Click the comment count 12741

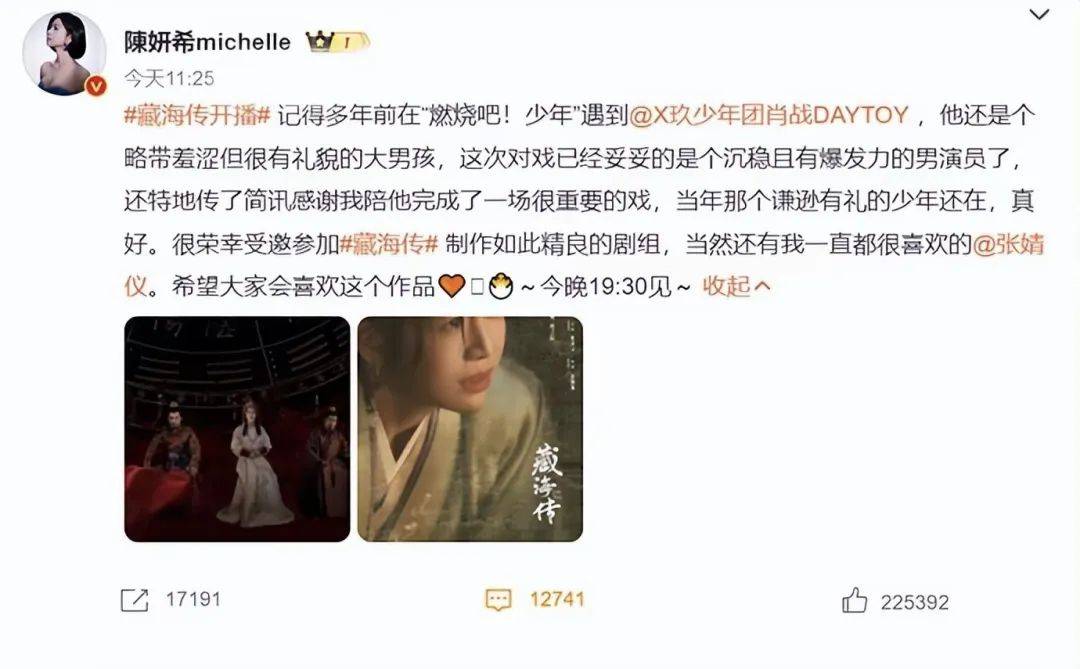tap(557, 599)
